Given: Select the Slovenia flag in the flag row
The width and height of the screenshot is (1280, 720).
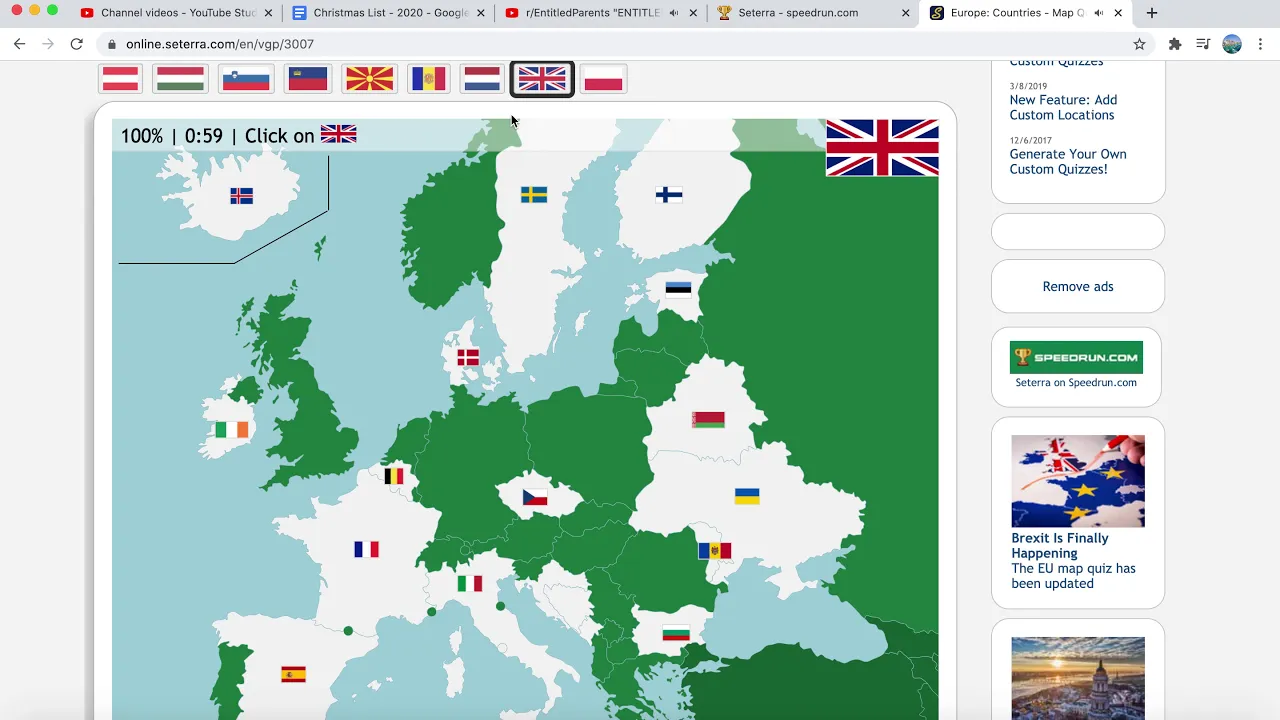Looking at the screenshot, I should coord(247,79).
